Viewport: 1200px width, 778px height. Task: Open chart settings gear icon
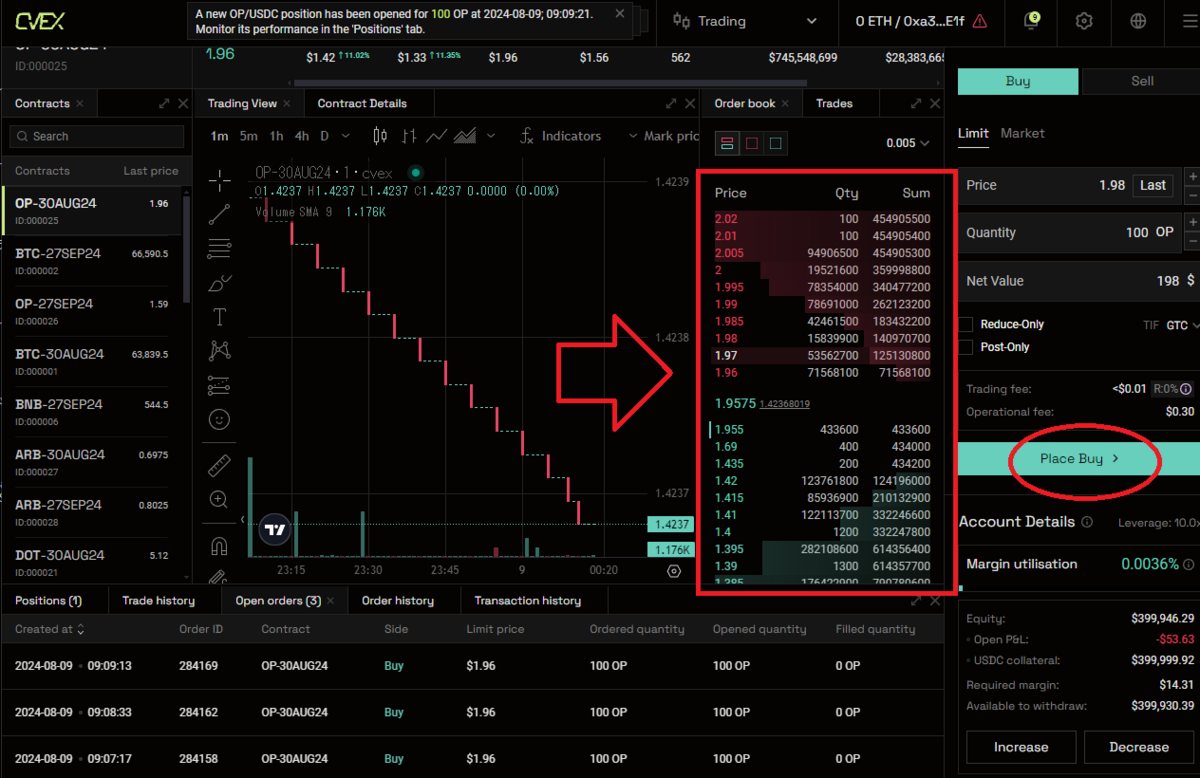click(x=673, y=570)
